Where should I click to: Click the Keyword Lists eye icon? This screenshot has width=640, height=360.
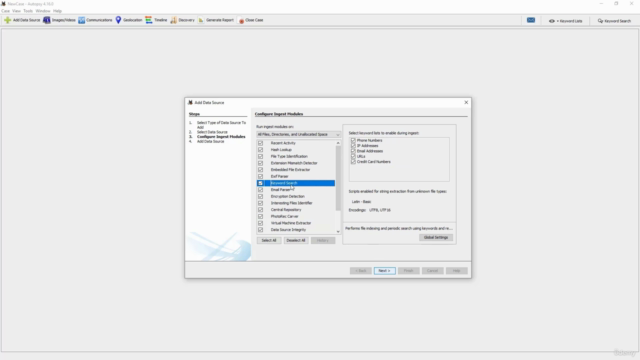click(552, 21)
